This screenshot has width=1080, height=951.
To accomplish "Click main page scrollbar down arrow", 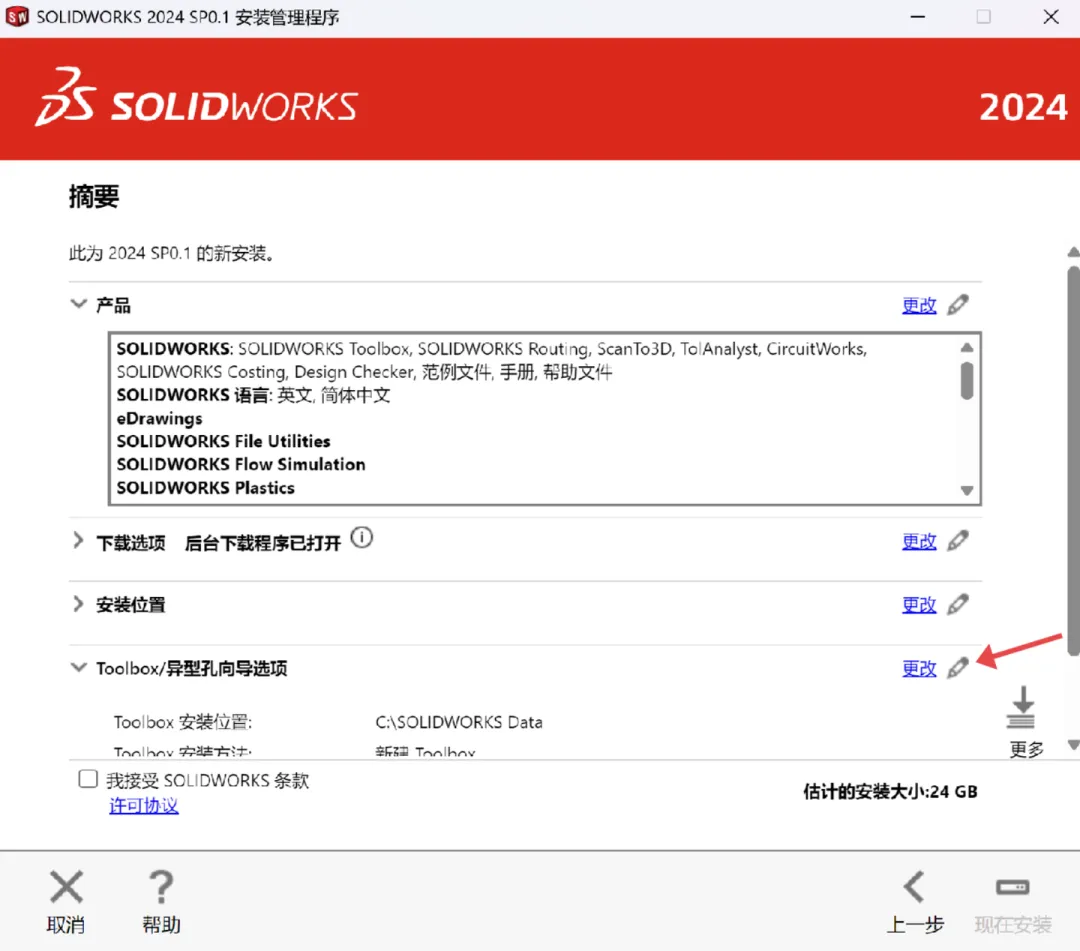I will [x=1073, y=744].
